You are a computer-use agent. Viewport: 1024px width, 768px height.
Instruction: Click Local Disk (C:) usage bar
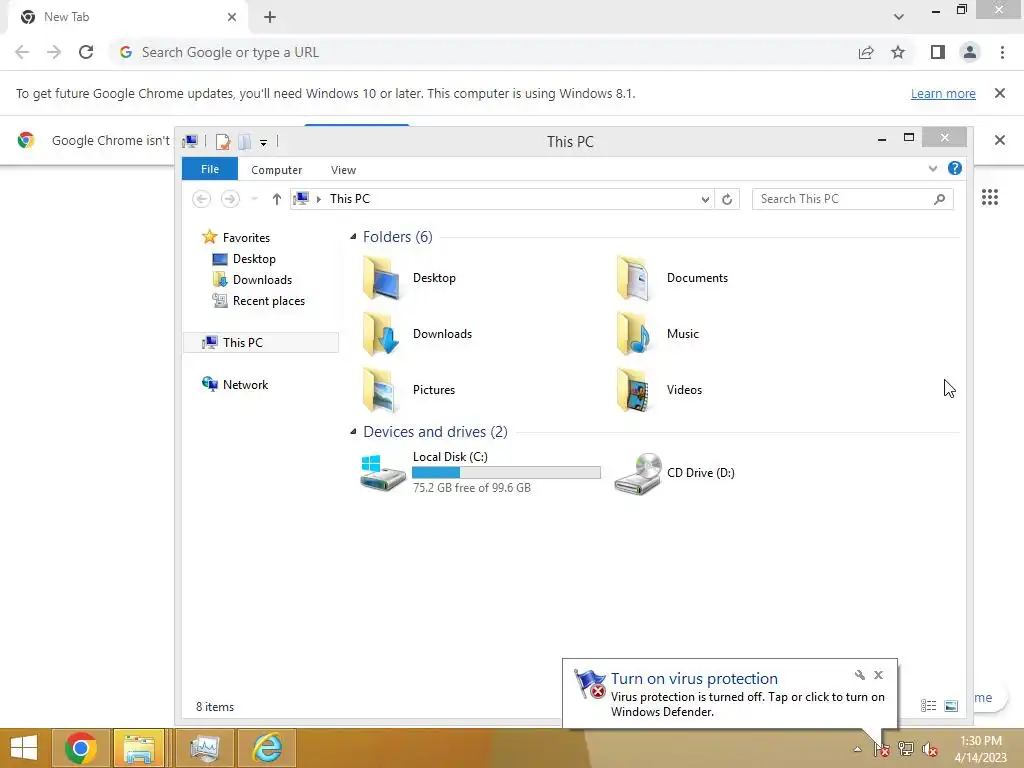pyautogui.click(x=506, y=473)
